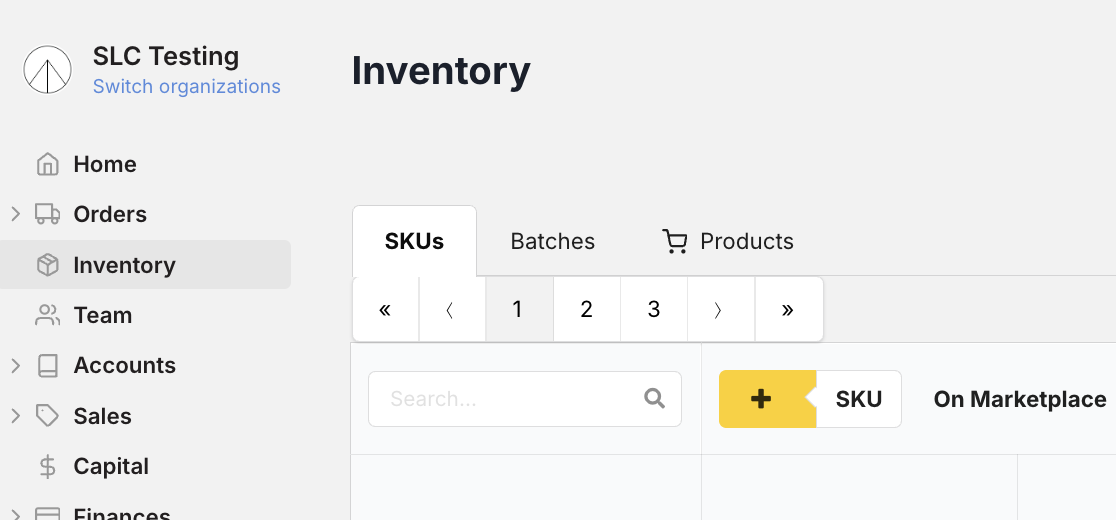Click the Inventory box icon

(47, 265)
